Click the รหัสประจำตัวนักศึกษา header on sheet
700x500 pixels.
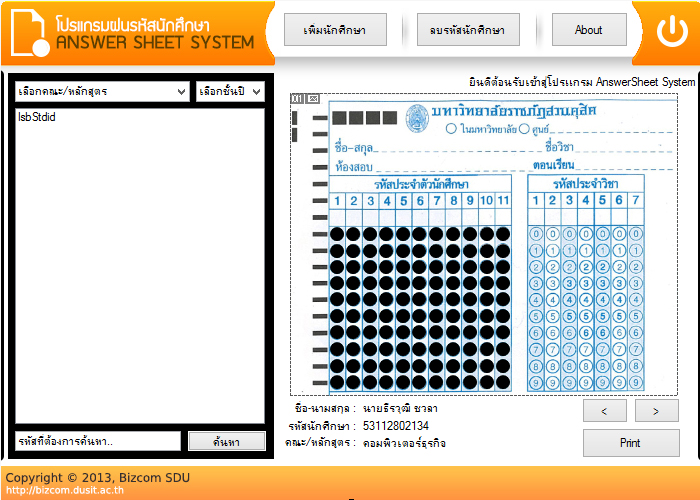[x=421, y=184]
